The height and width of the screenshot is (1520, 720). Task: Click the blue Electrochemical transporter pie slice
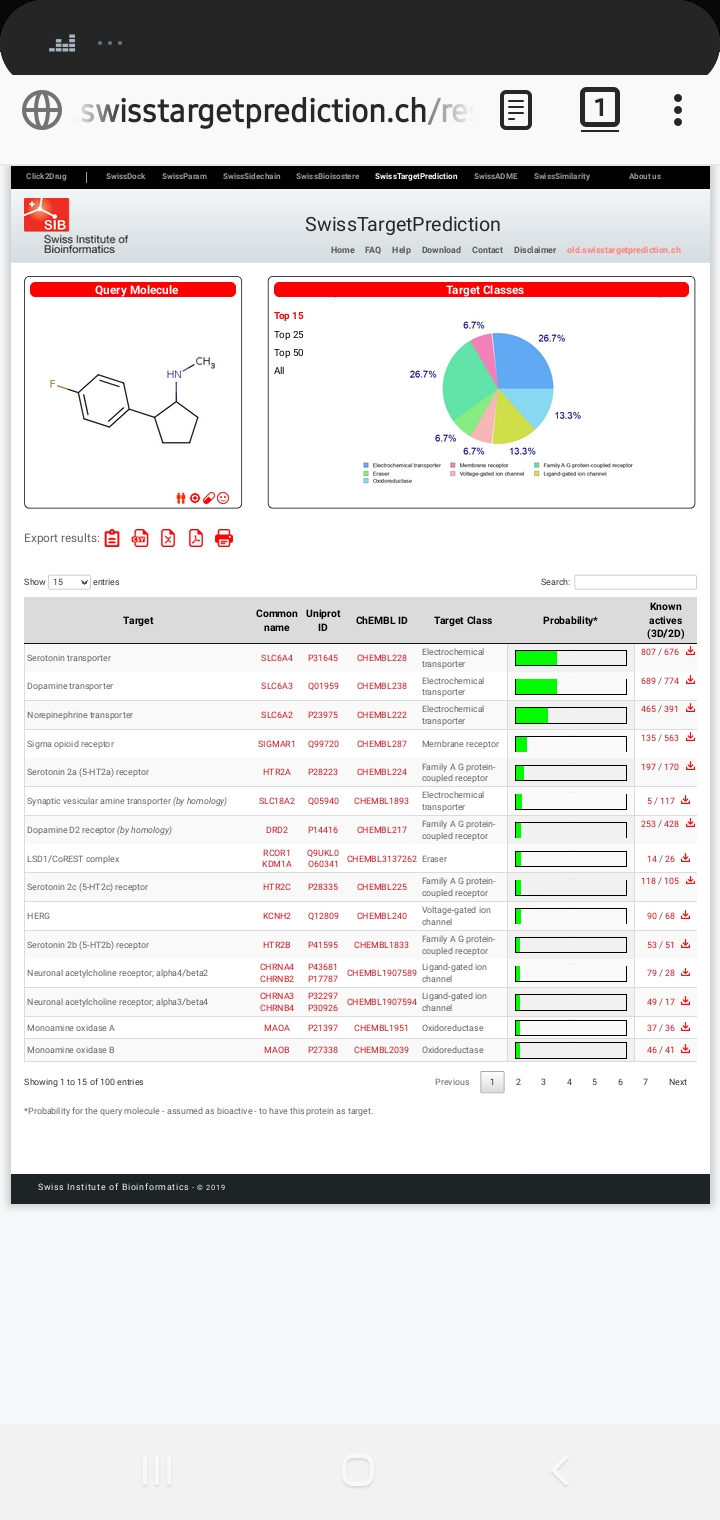point(523,361)
